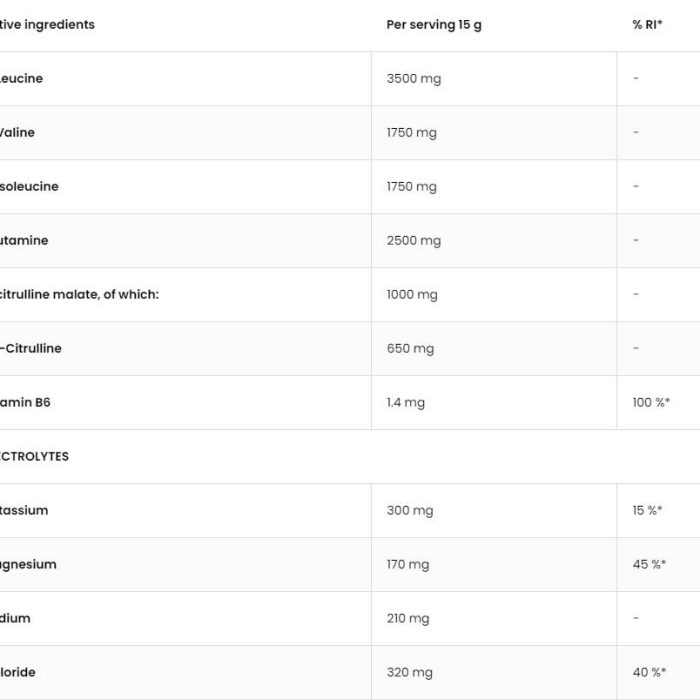This screenshot has height=700, width=700.
Task: Click the '% RI*' column header
Action: point(647,25)
